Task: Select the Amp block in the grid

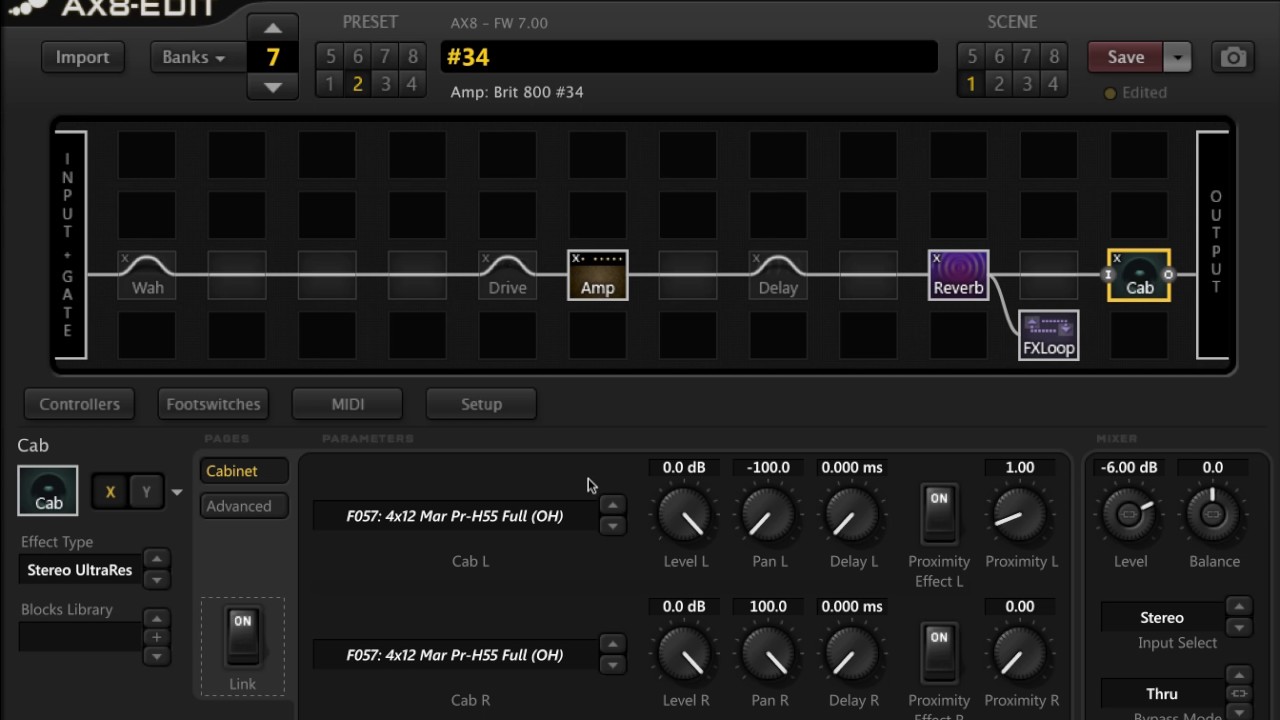Action: [x=598, y=275]
